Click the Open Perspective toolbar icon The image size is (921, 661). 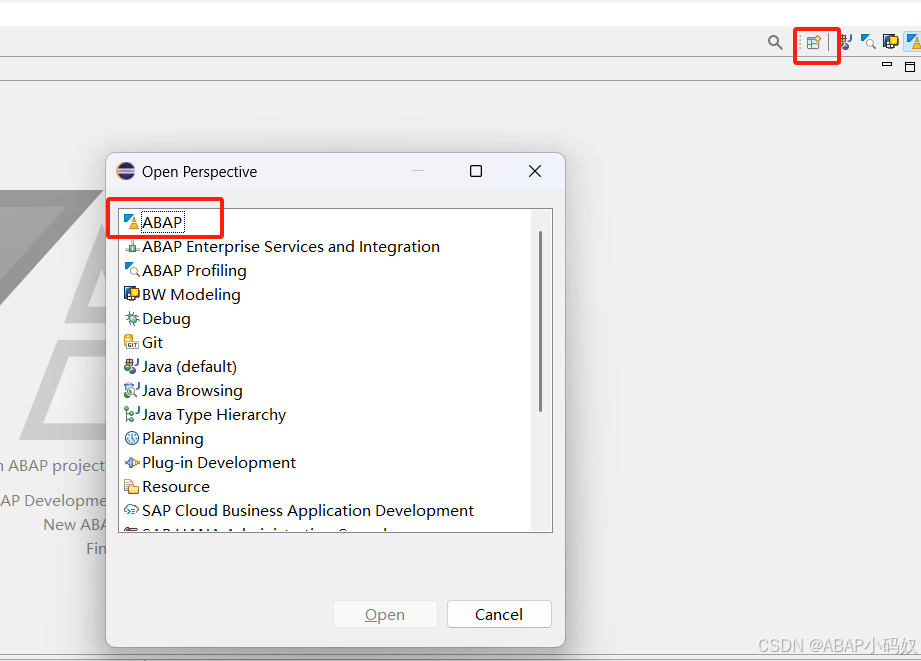814,42
